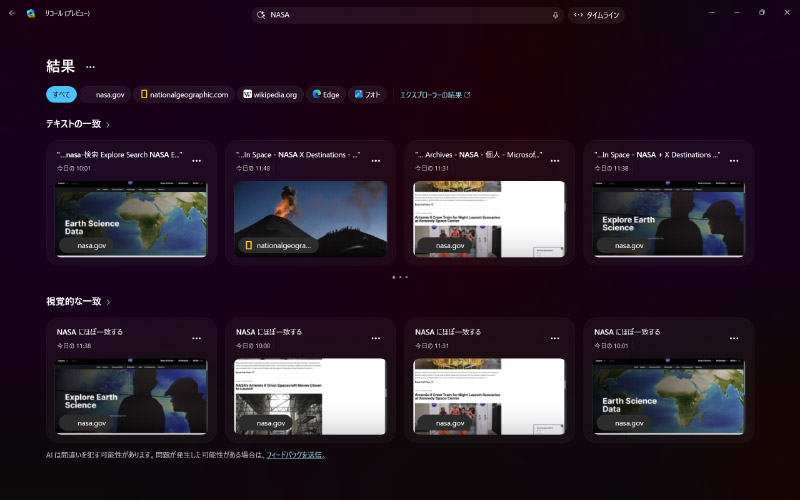This screenshot has width=800, height=500.
Task: Click the nationalgeogra... source badge on volcano card
Action: [x=278, y=245]
